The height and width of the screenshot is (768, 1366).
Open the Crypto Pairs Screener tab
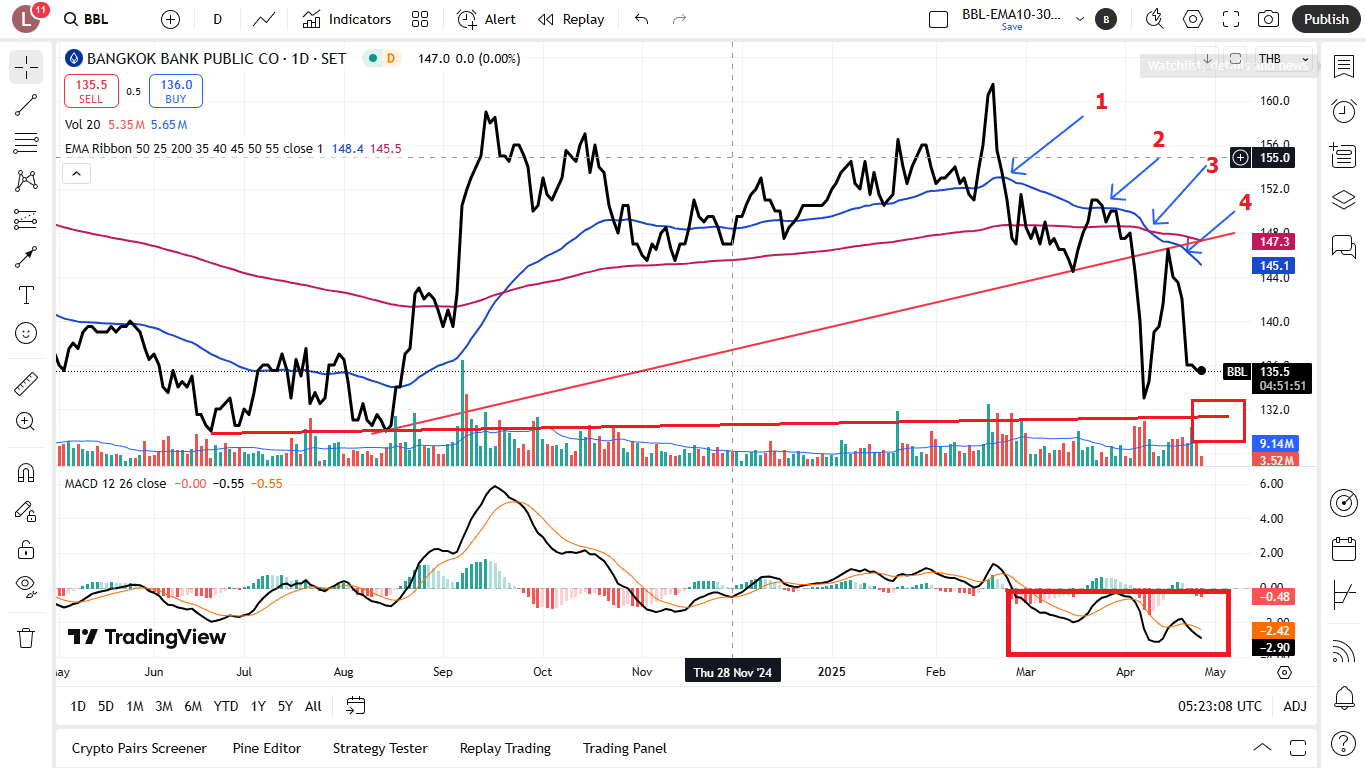point(139,748)
